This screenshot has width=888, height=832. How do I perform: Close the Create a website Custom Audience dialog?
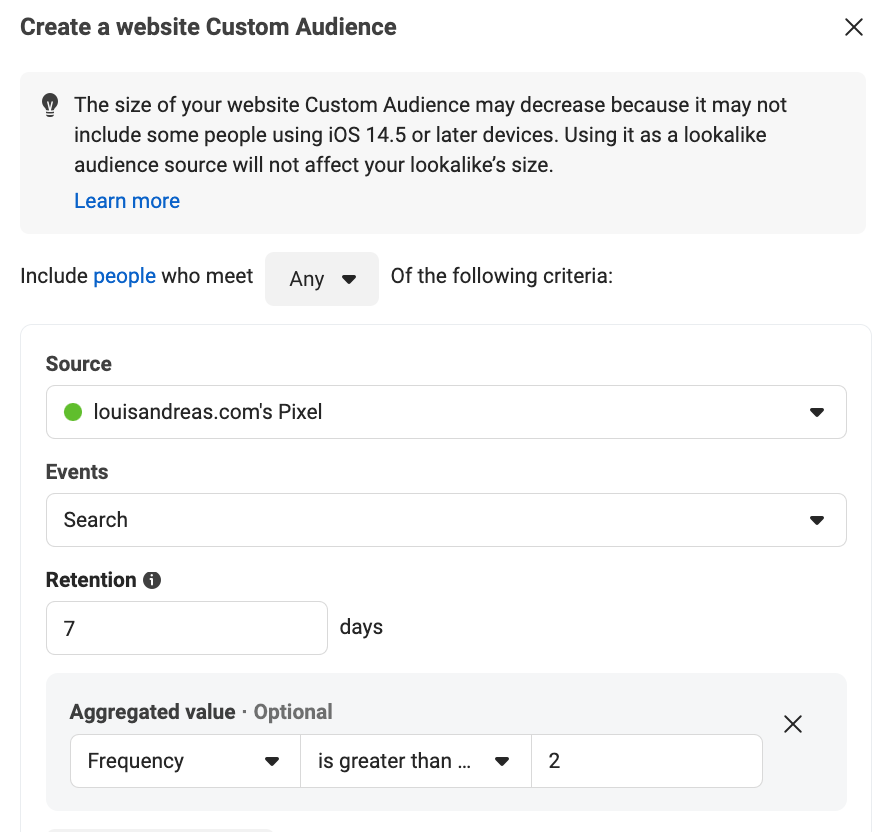[853, 27]
